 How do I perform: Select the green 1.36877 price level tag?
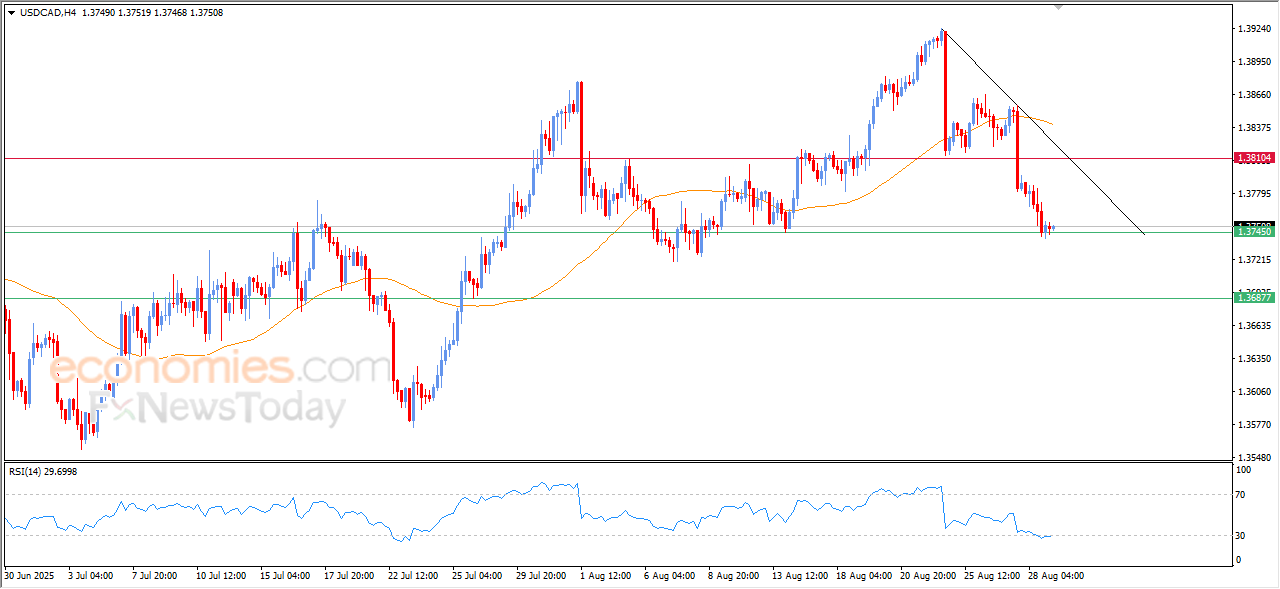click(x=1253, y=298)
